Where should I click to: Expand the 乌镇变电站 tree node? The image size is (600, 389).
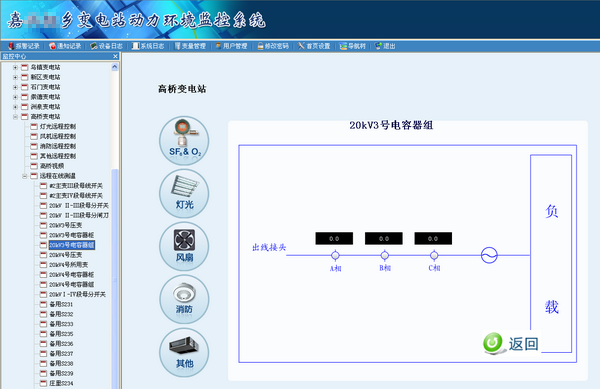point(15,67)
